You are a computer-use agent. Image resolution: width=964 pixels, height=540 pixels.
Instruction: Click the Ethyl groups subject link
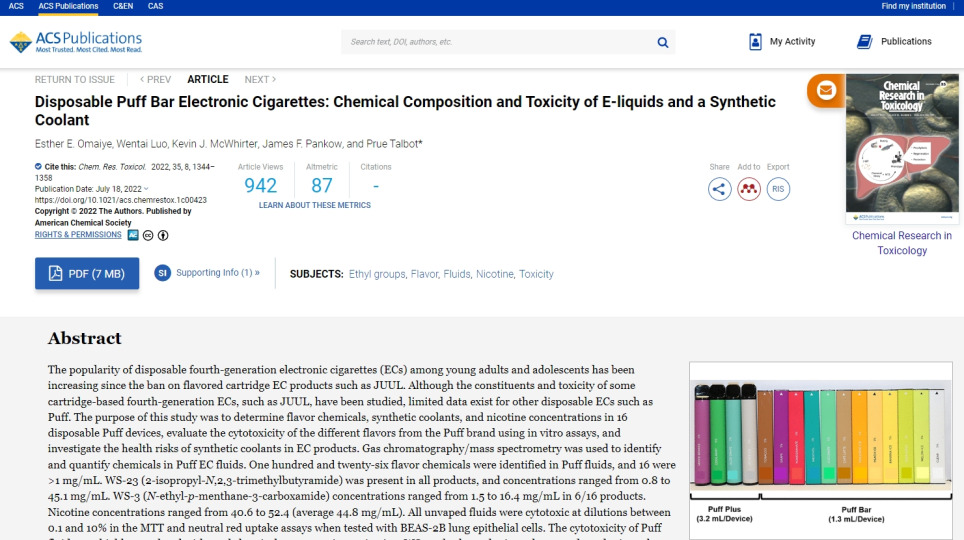pyautogui.click(x=377, y=274)
